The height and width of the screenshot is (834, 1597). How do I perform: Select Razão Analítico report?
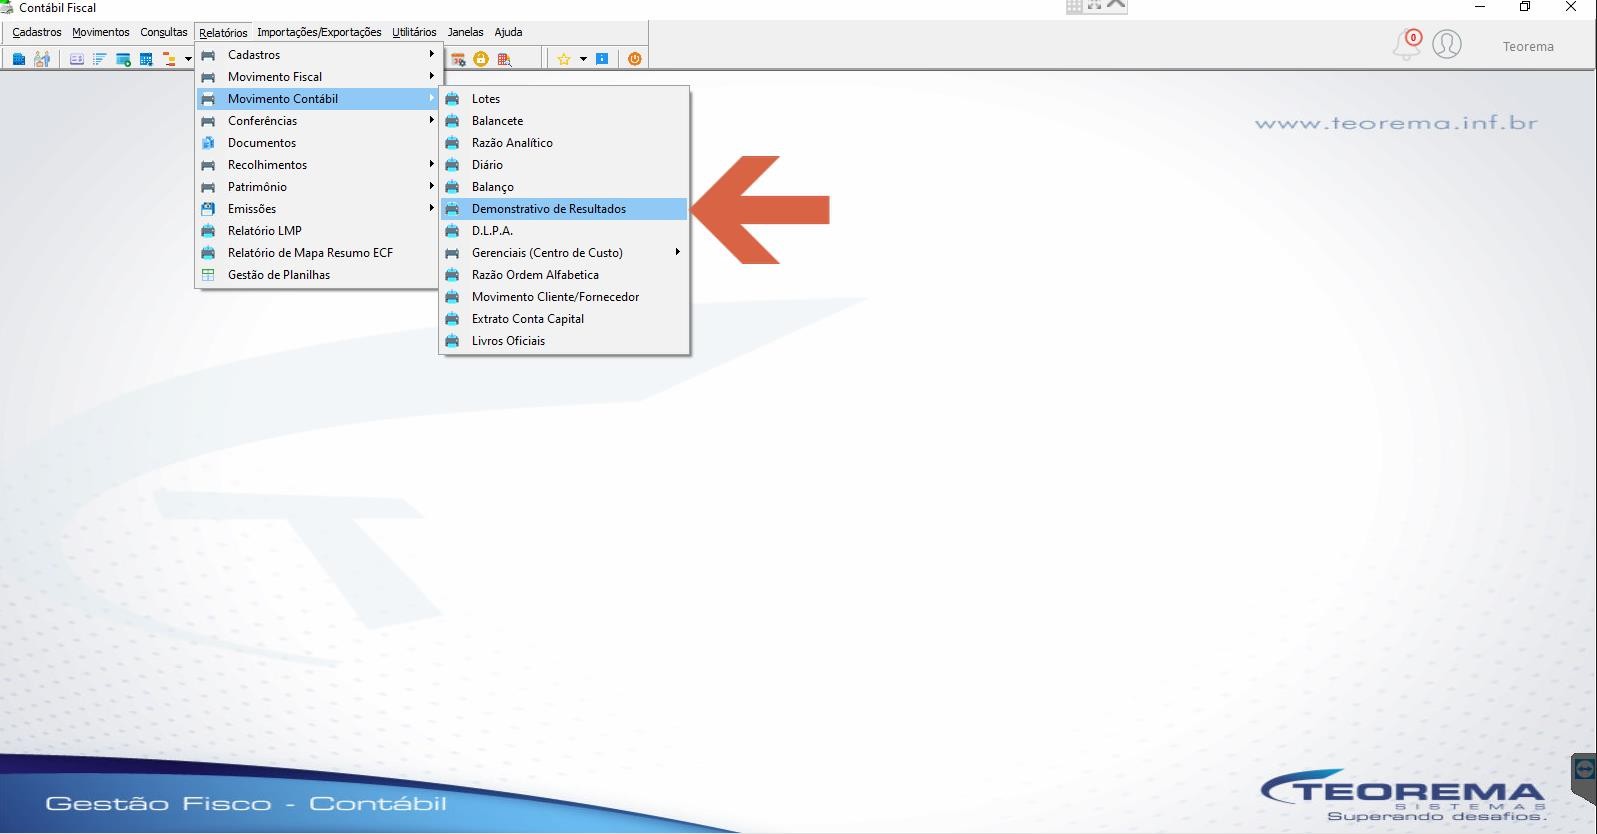pos(564,143)
